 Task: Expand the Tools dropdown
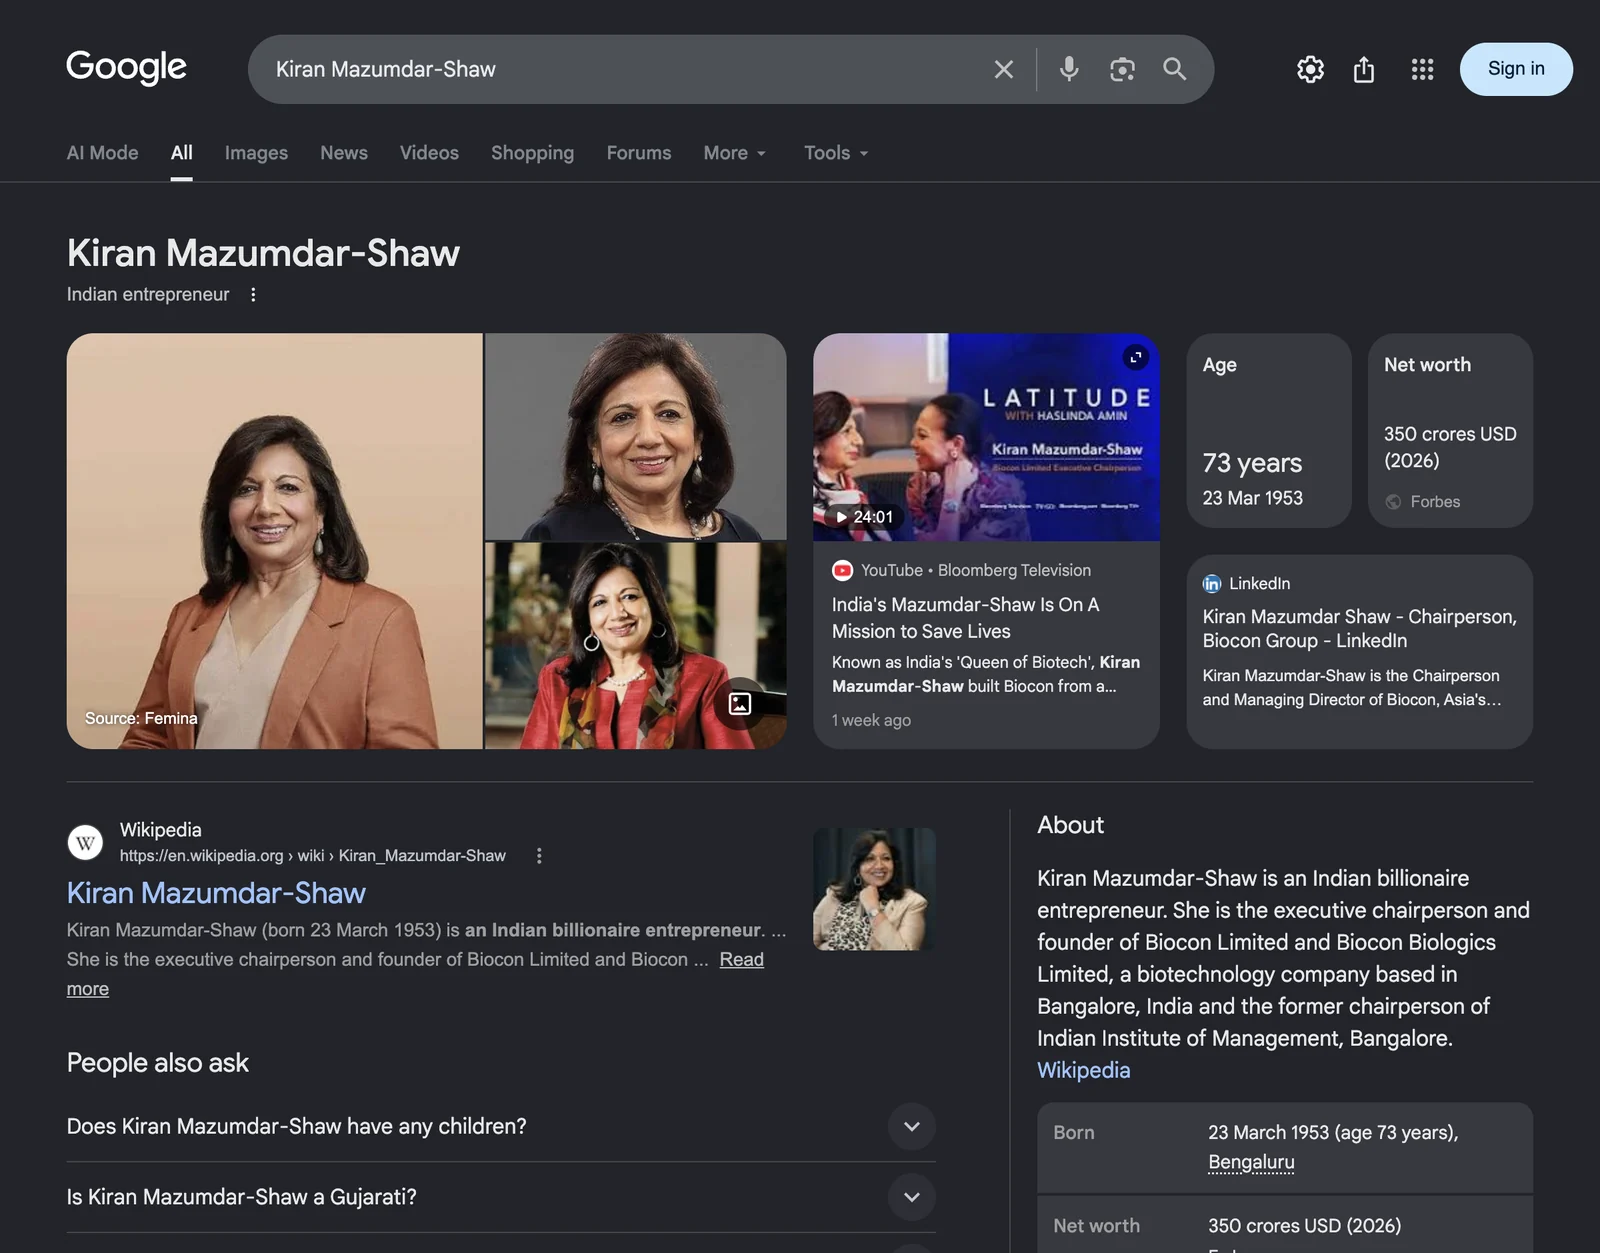click(x=836, y=153)
